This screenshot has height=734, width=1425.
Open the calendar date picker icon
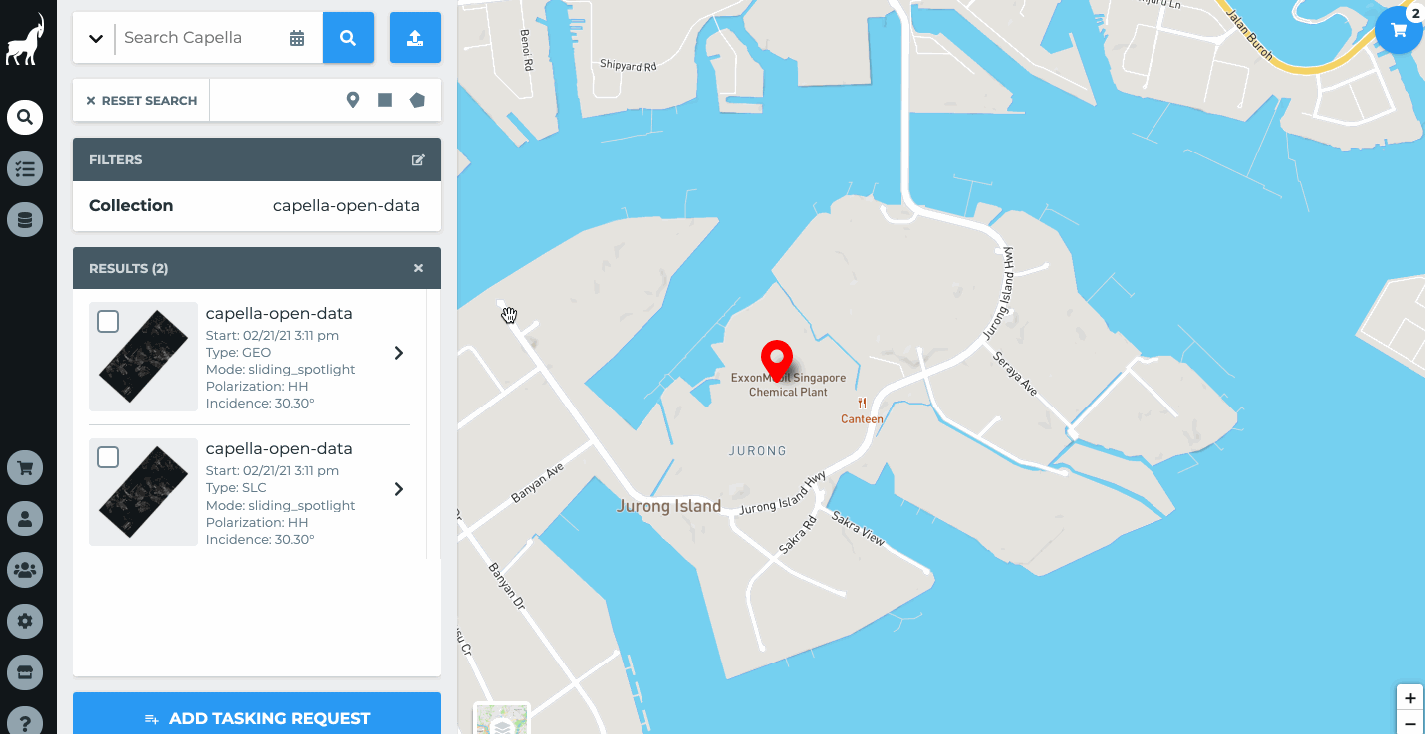point(297,38)
